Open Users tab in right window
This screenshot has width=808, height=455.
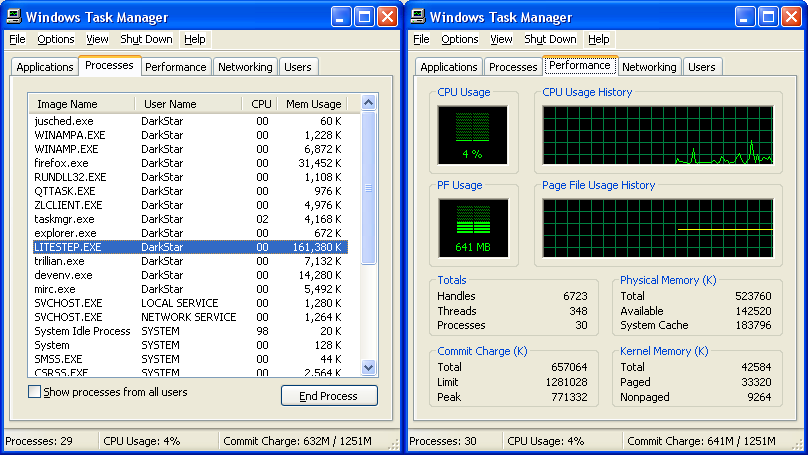point(702,67)
